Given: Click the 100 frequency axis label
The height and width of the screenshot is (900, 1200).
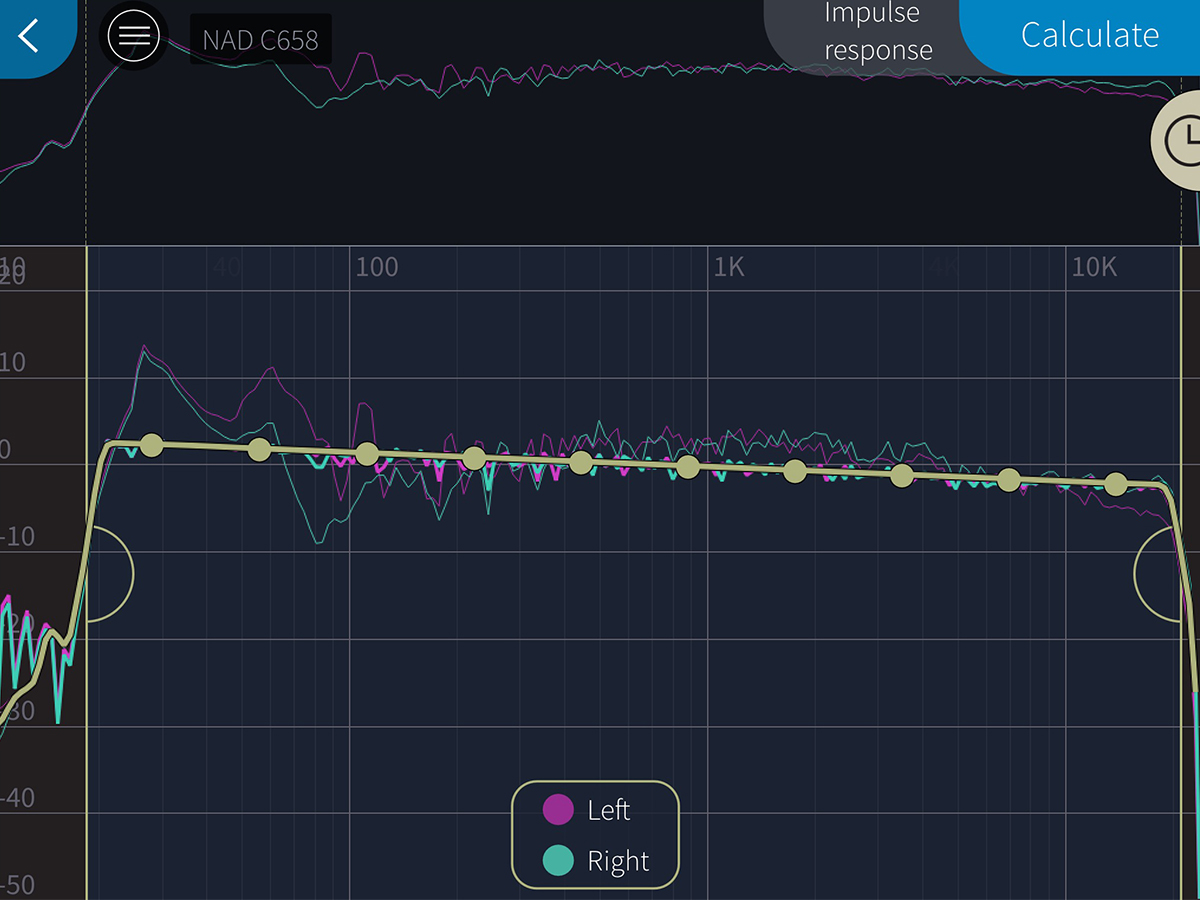Looking at the screenshot, I should click(377, 267).
